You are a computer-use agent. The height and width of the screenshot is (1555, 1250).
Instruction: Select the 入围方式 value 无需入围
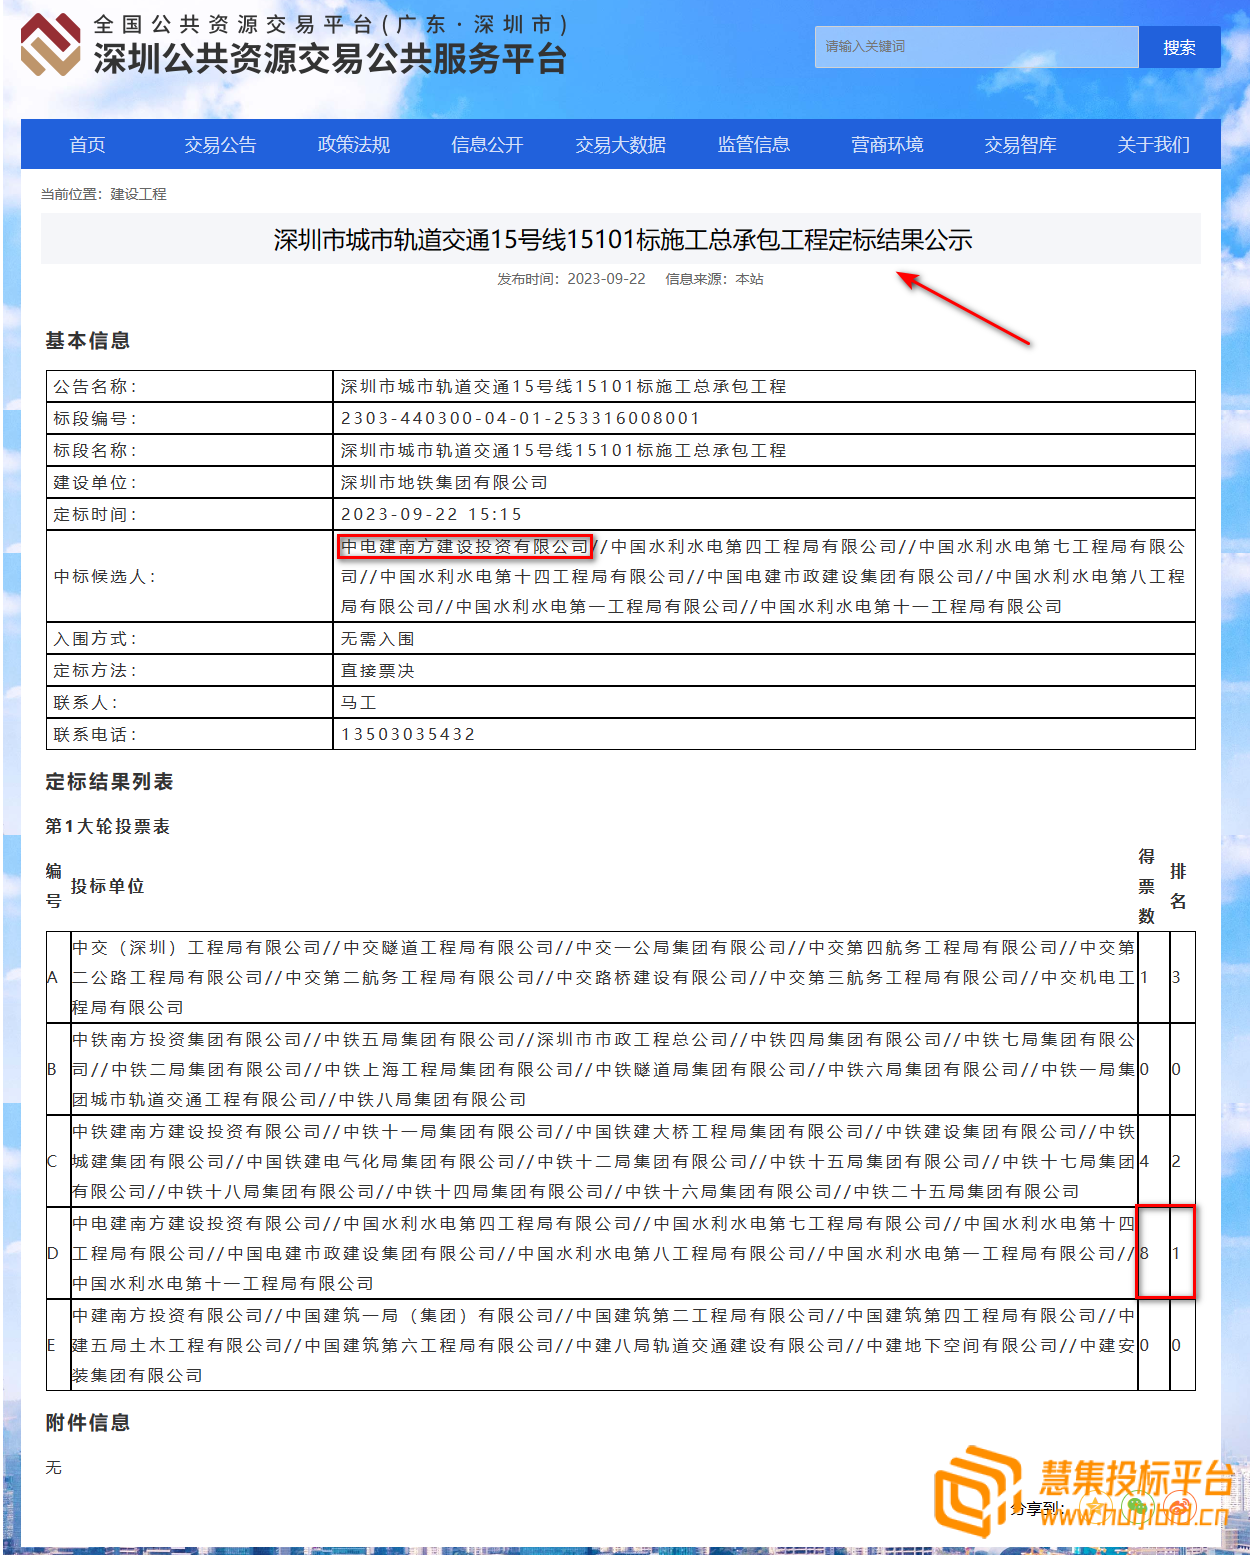[x=377, y=638]
